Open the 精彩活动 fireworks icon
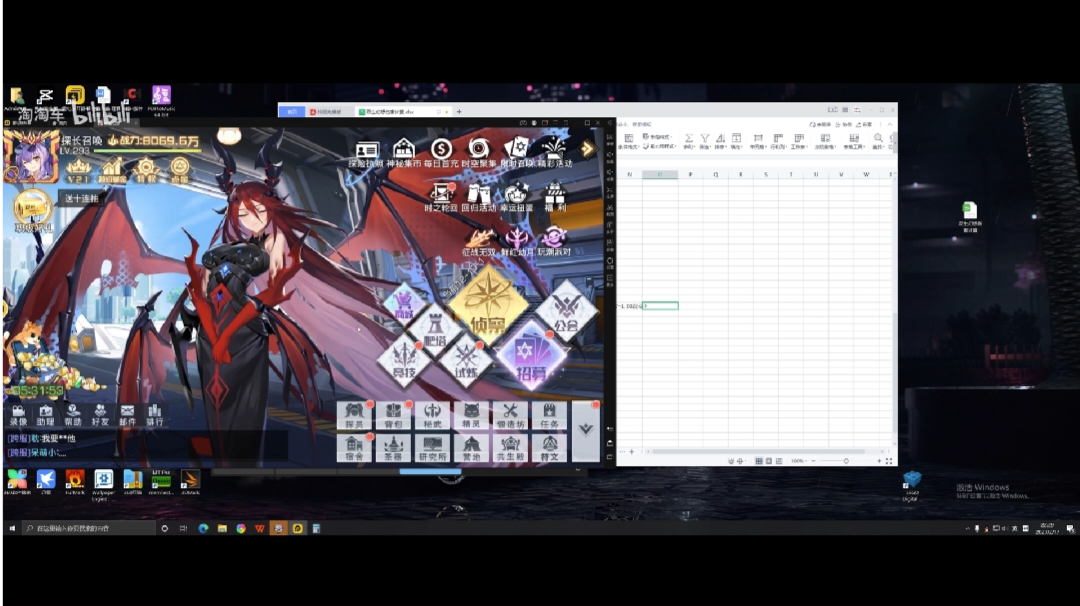Viewport: 1080px width, 606px height. click(x=554, y=153)
